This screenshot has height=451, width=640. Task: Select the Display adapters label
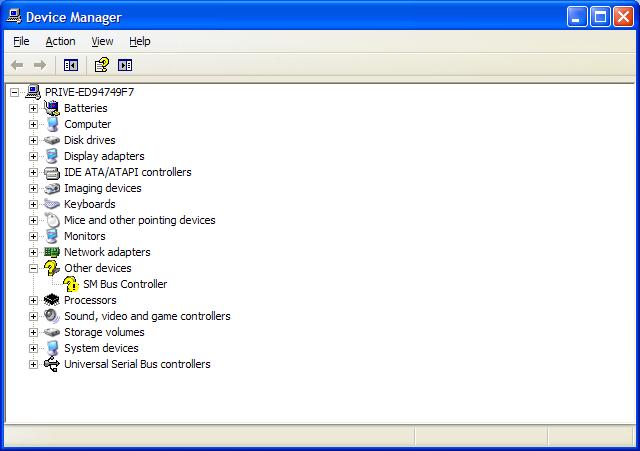(104, 156)
